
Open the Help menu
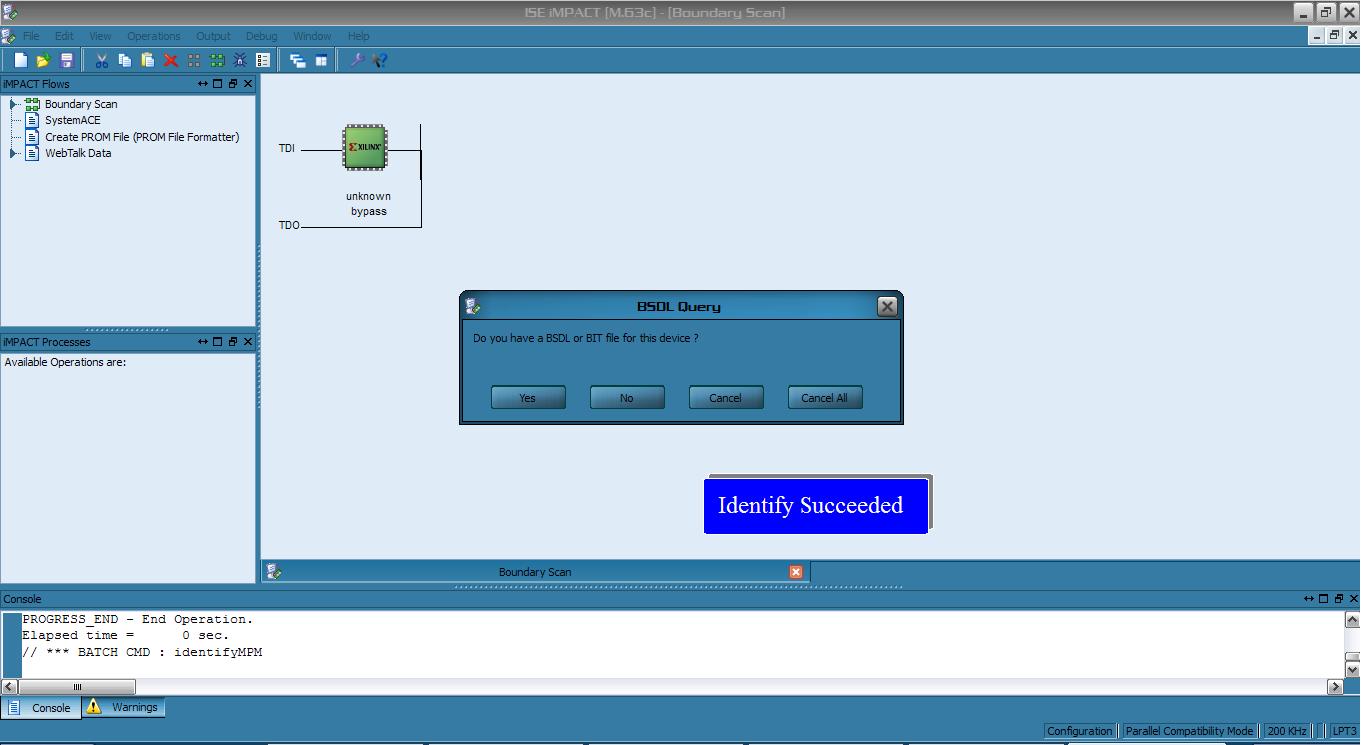pyautogui.click(x=358, y=36)
